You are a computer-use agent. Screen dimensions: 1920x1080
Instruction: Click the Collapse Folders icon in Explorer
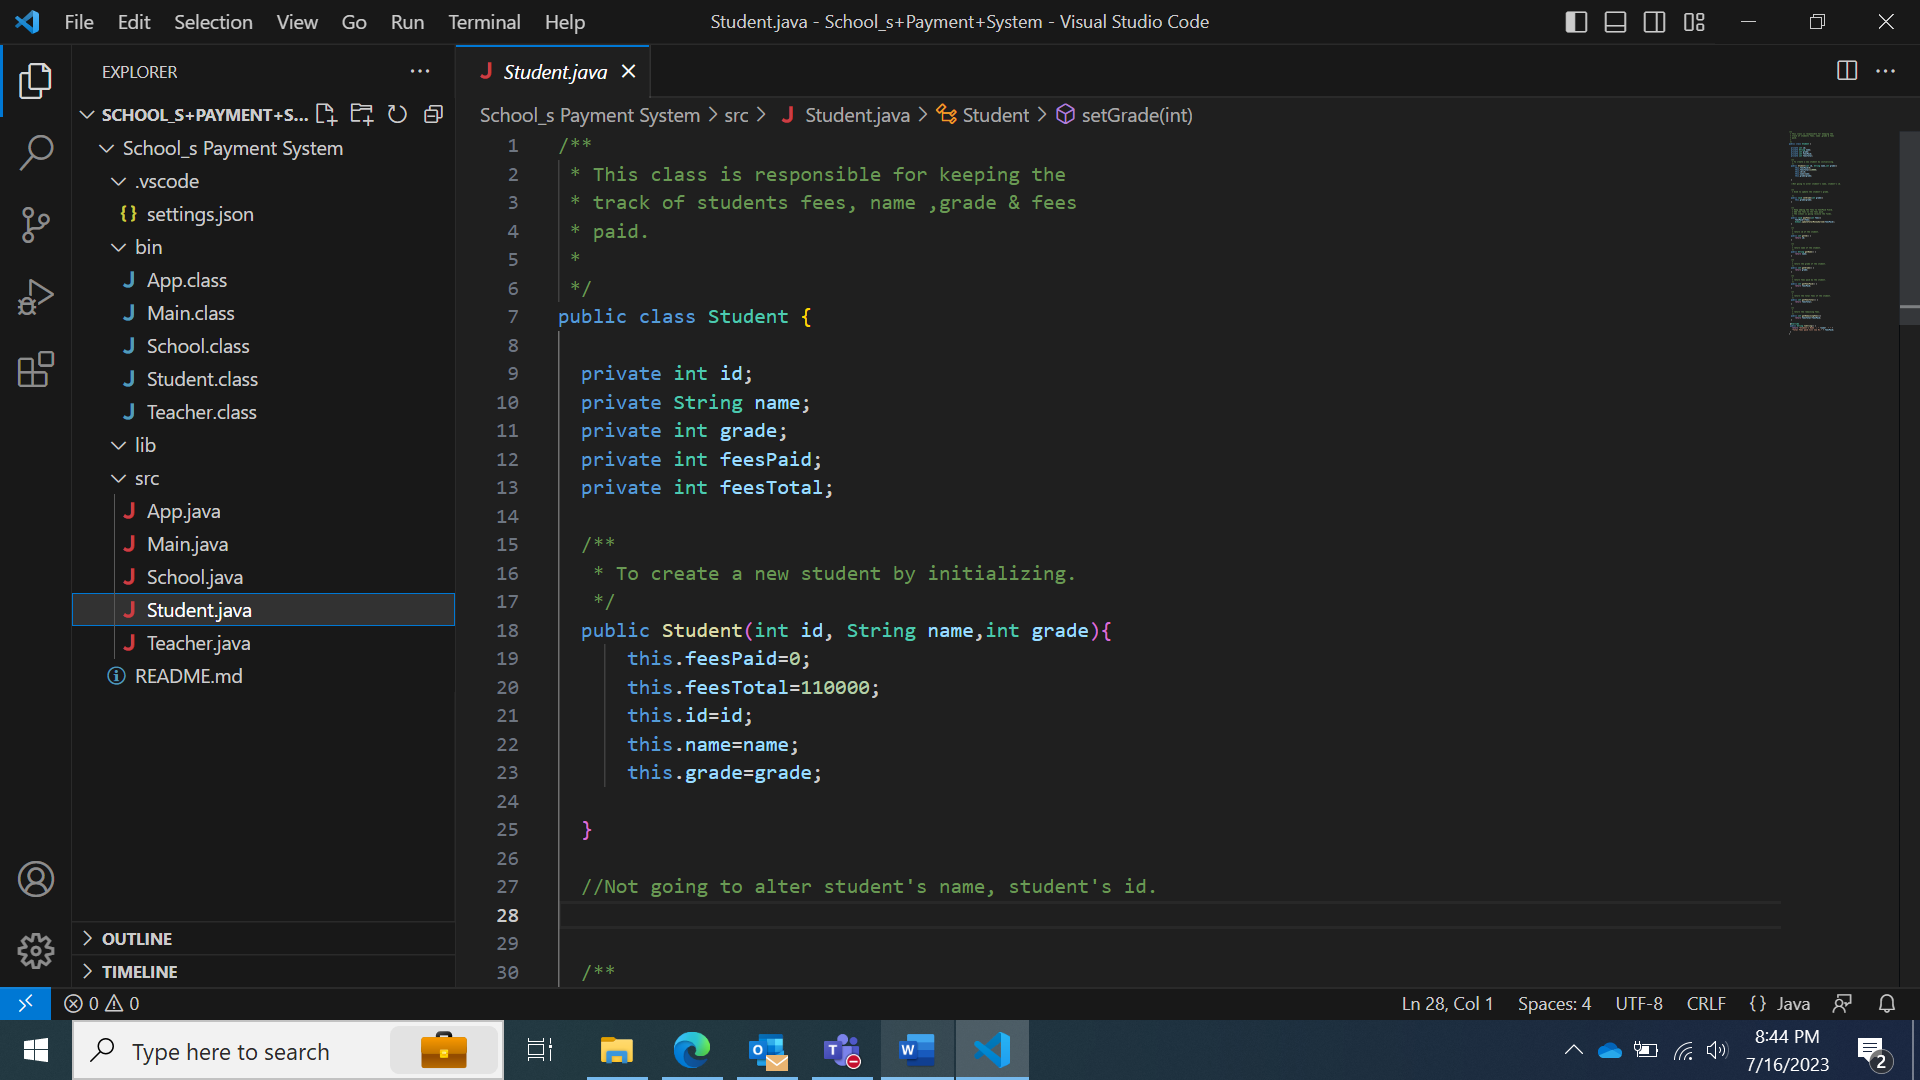pyautogui.click(x=433, y=114)
